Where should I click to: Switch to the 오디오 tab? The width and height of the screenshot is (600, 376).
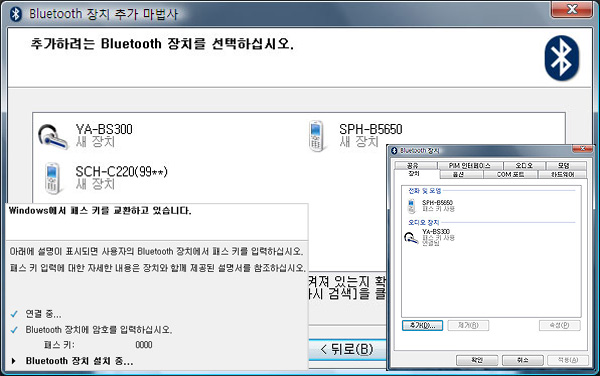point(524,166)
